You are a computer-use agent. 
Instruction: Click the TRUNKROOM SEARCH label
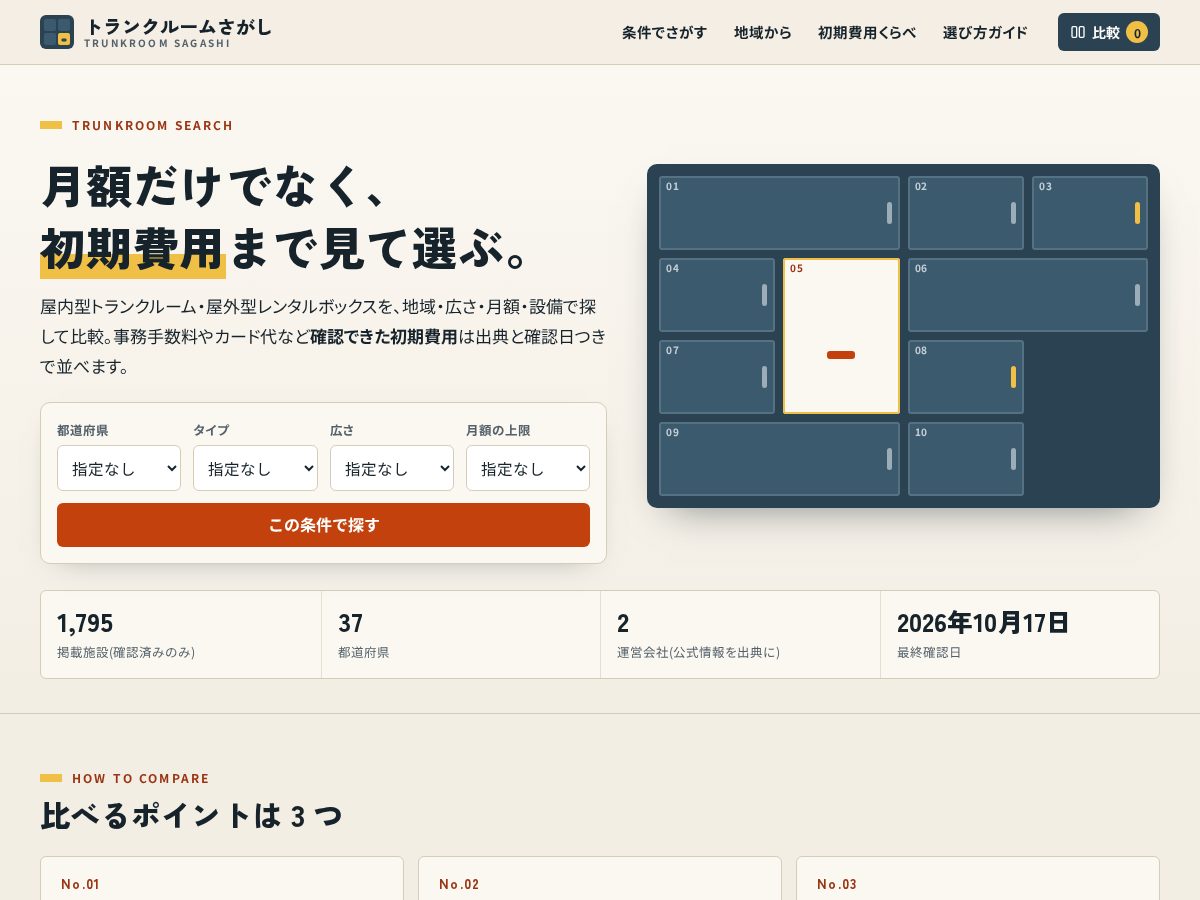coord(152,125)
